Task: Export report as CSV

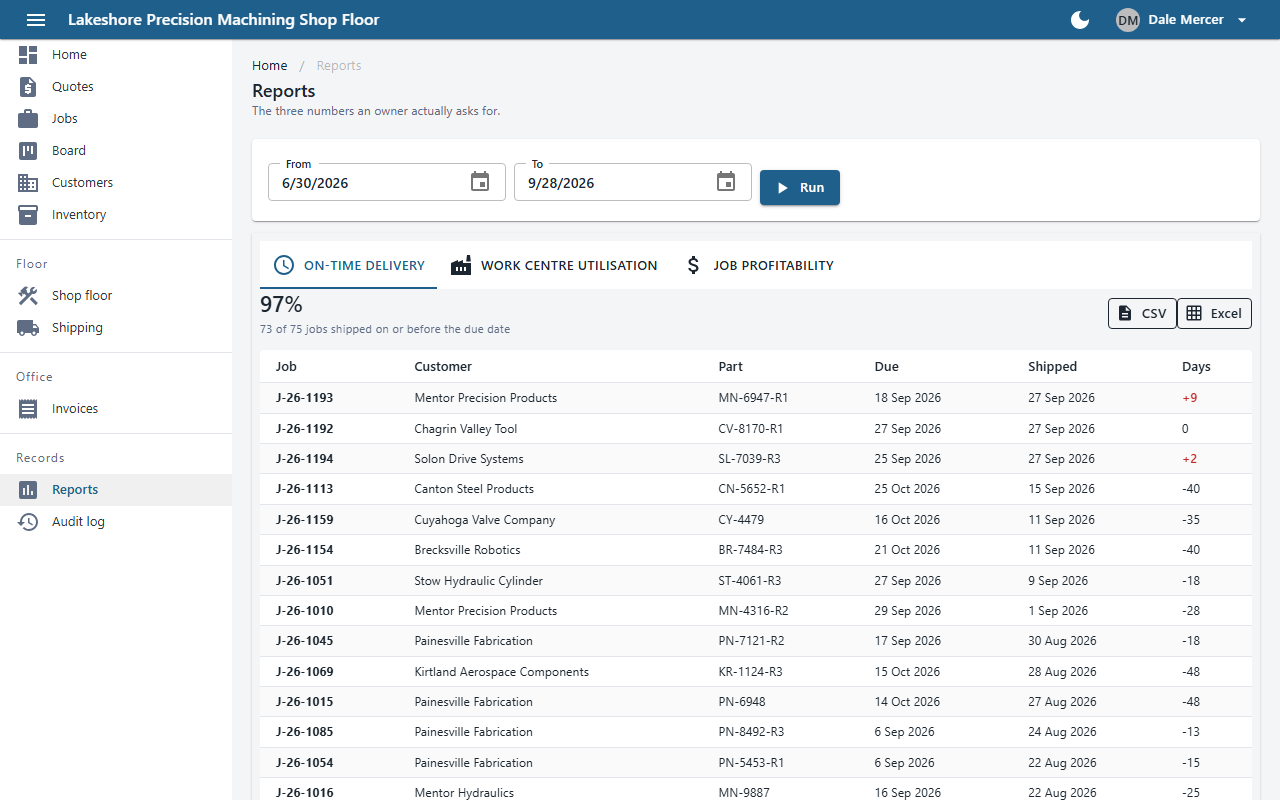Action: click(x=1142, y=314)
